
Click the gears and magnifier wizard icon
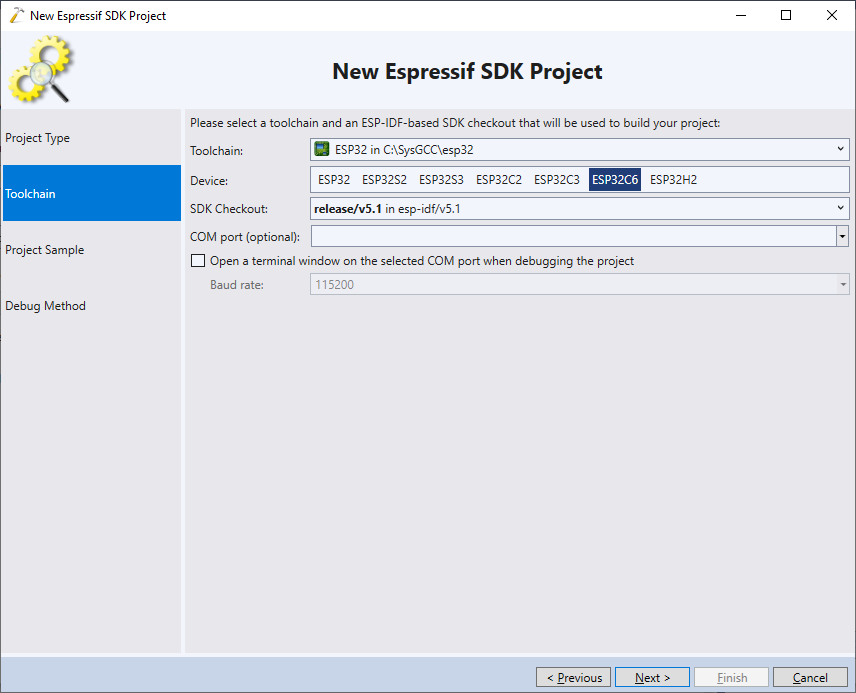39,69
